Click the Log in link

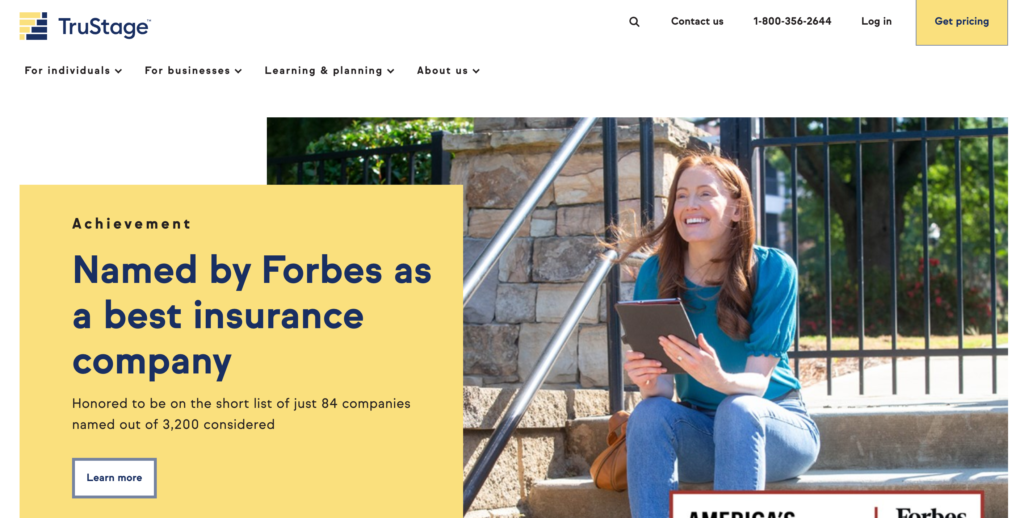[876, 22]
